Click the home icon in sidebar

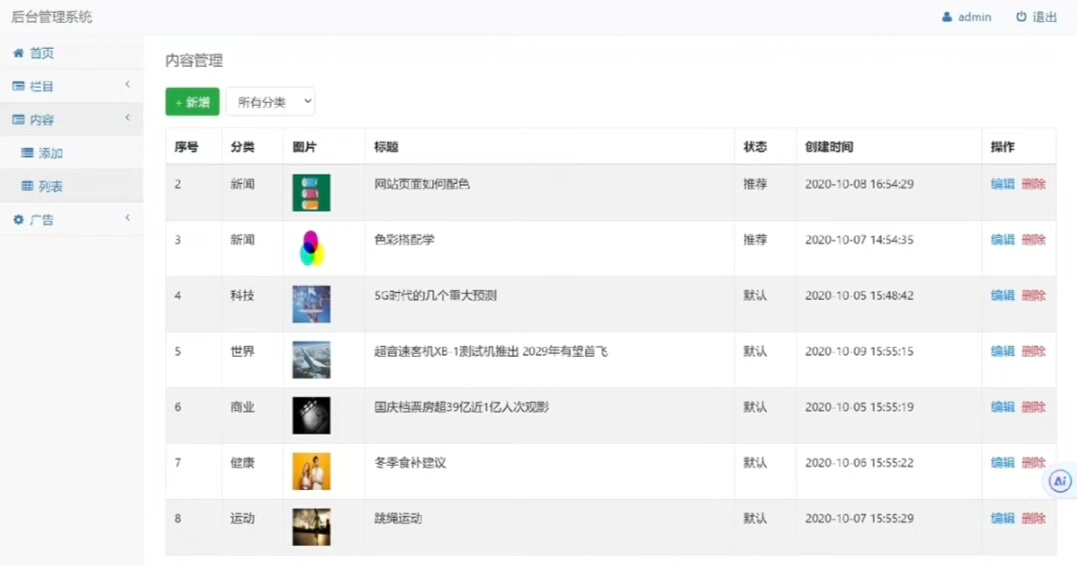pyautogui.click(x=18, y=53)
